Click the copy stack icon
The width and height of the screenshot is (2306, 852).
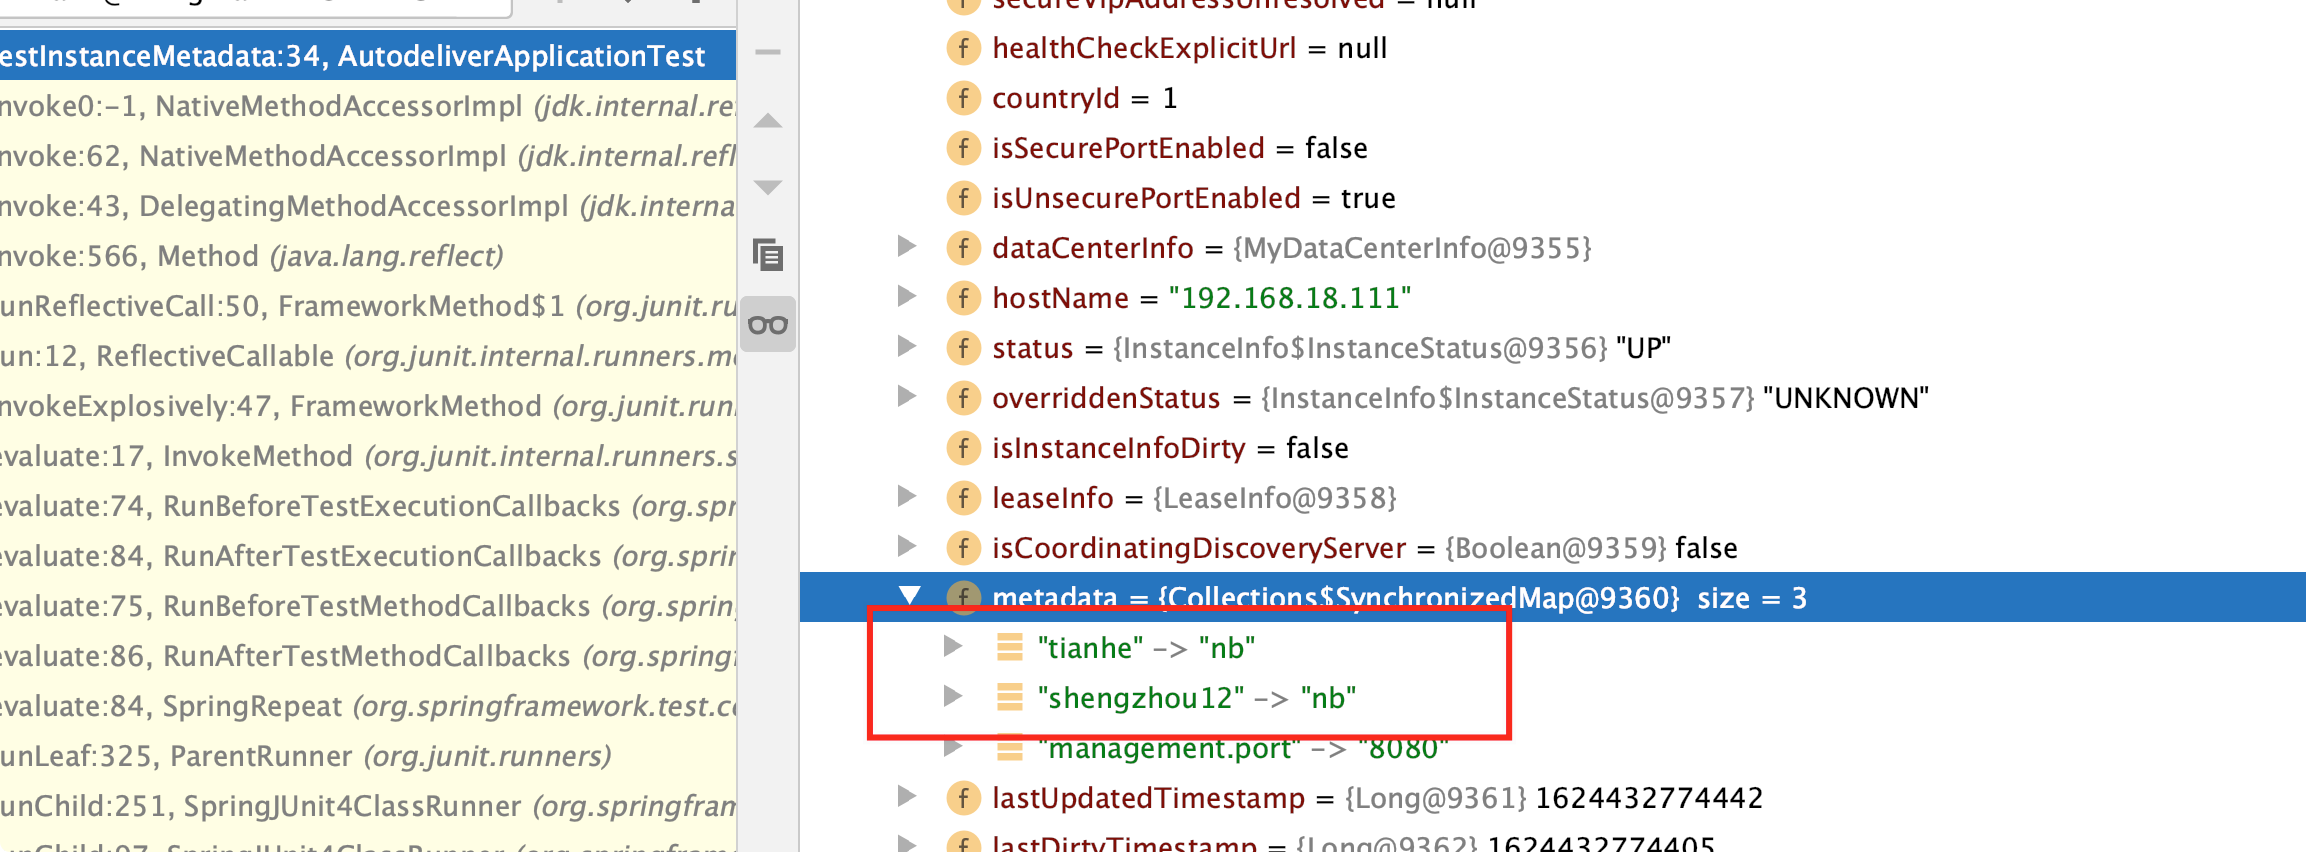pos(768,255)
